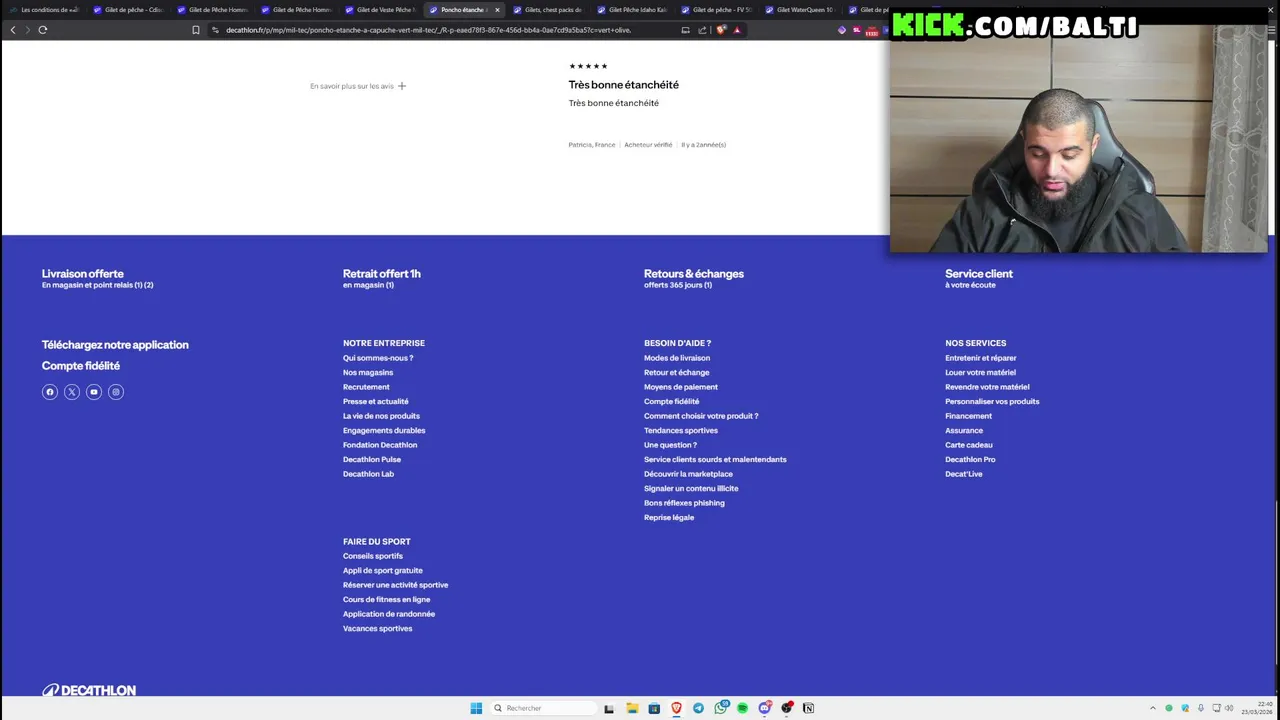1280x720 pixels.
Task: Click the Brave Shields lion icon
Action: 721,30
